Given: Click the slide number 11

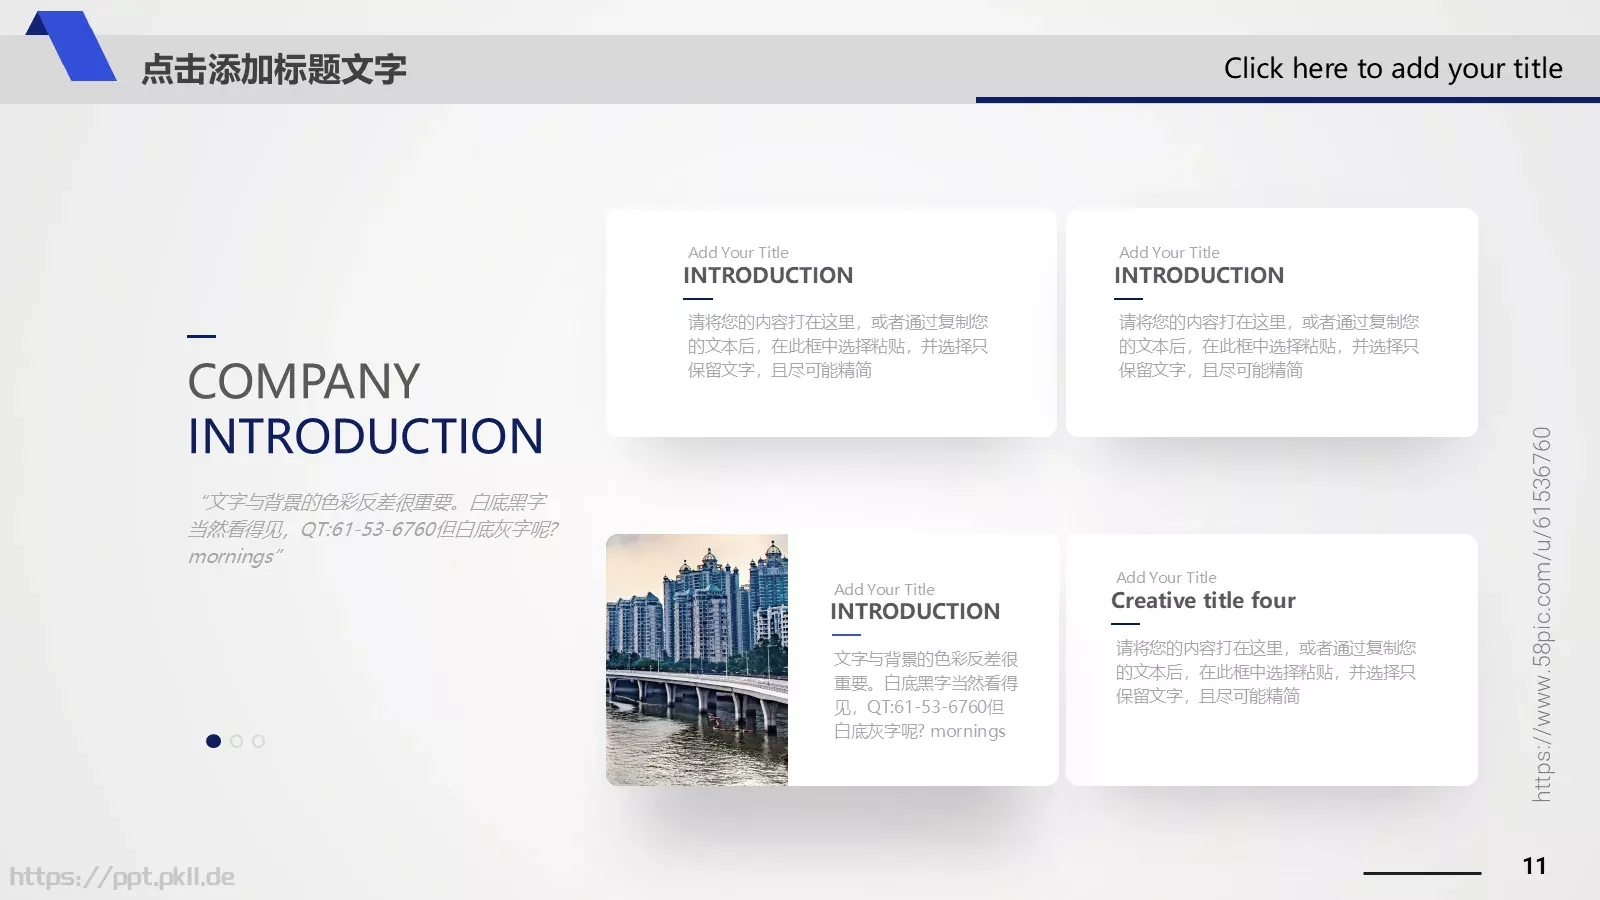Looking at the screenshot, I should pyautogui.click(x=1534, y=866).
